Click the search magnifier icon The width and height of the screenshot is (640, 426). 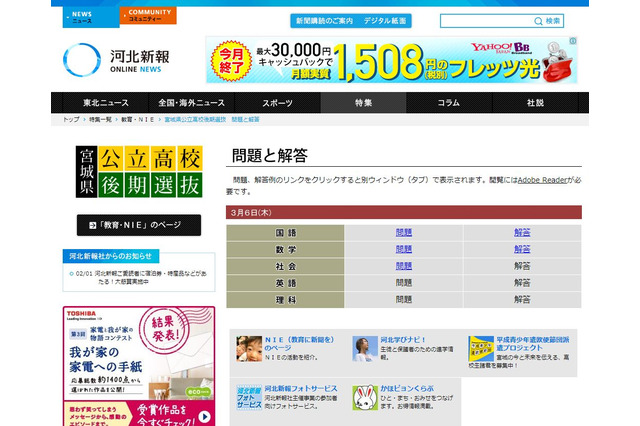point(538,21)
